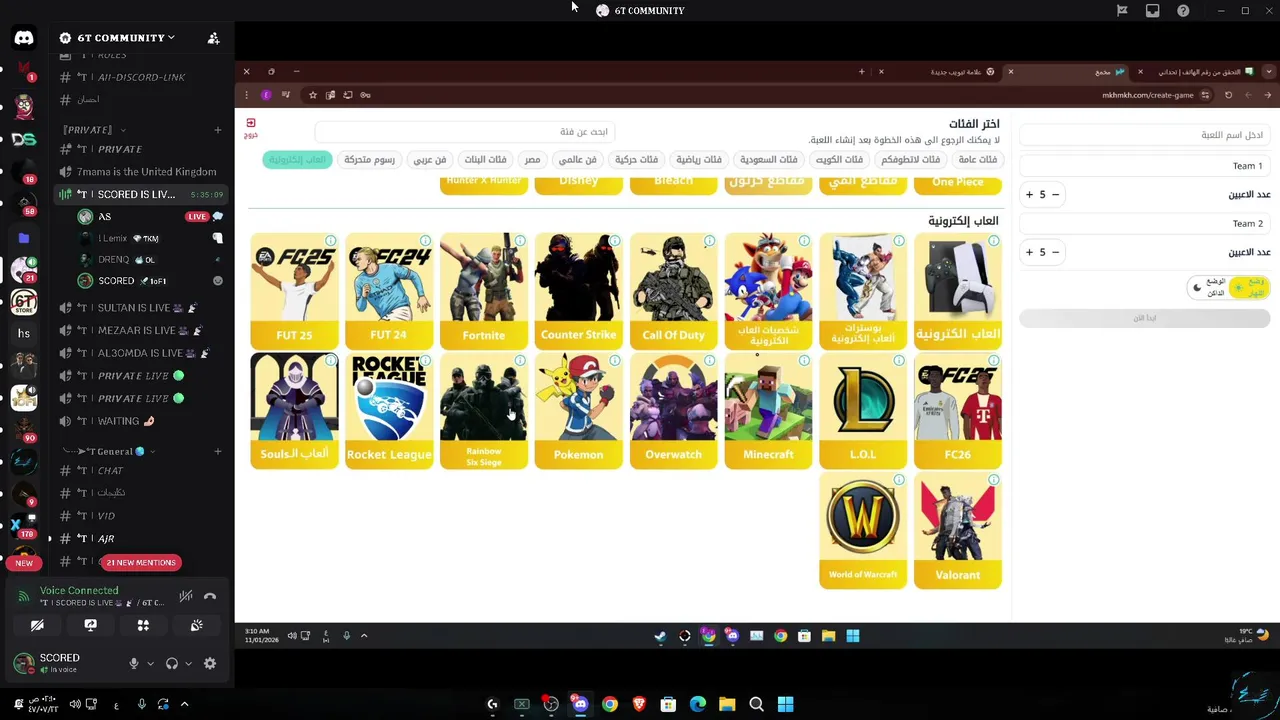Open File Explorer from bottom taskbar
Viewport: 1280px width, 720px height.
pyautogui.click(x=727, y=705)
